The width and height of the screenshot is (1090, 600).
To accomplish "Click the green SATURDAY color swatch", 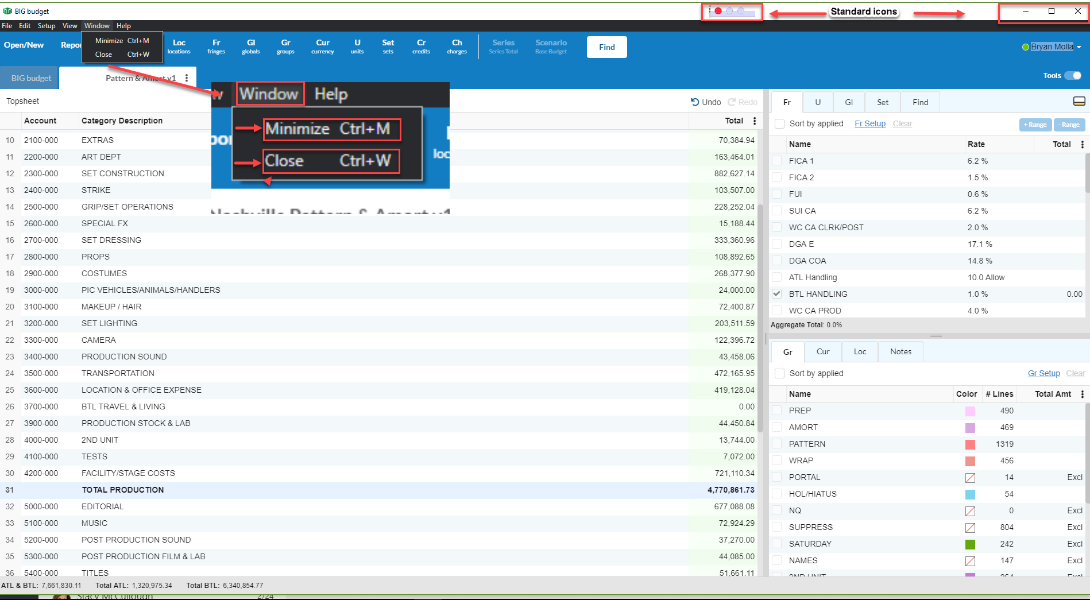I will tap(970, 544).
